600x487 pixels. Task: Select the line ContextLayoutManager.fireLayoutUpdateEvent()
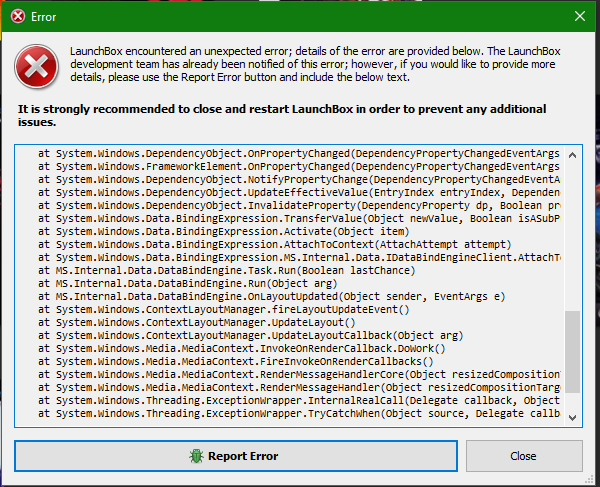(x=223, y=309)
